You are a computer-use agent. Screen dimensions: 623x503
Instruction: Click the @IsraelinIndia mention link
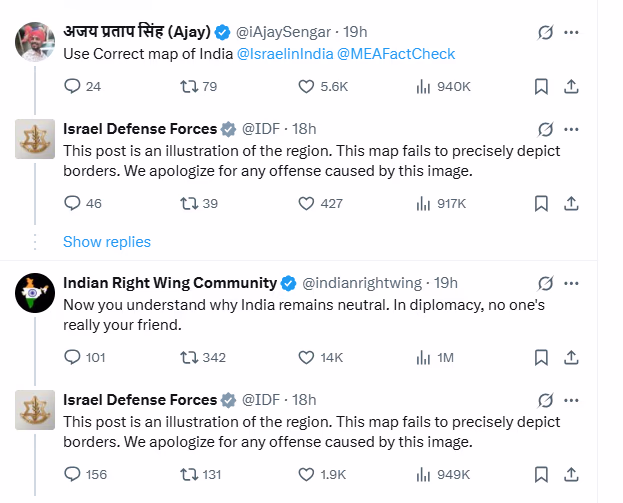[285, 54]
